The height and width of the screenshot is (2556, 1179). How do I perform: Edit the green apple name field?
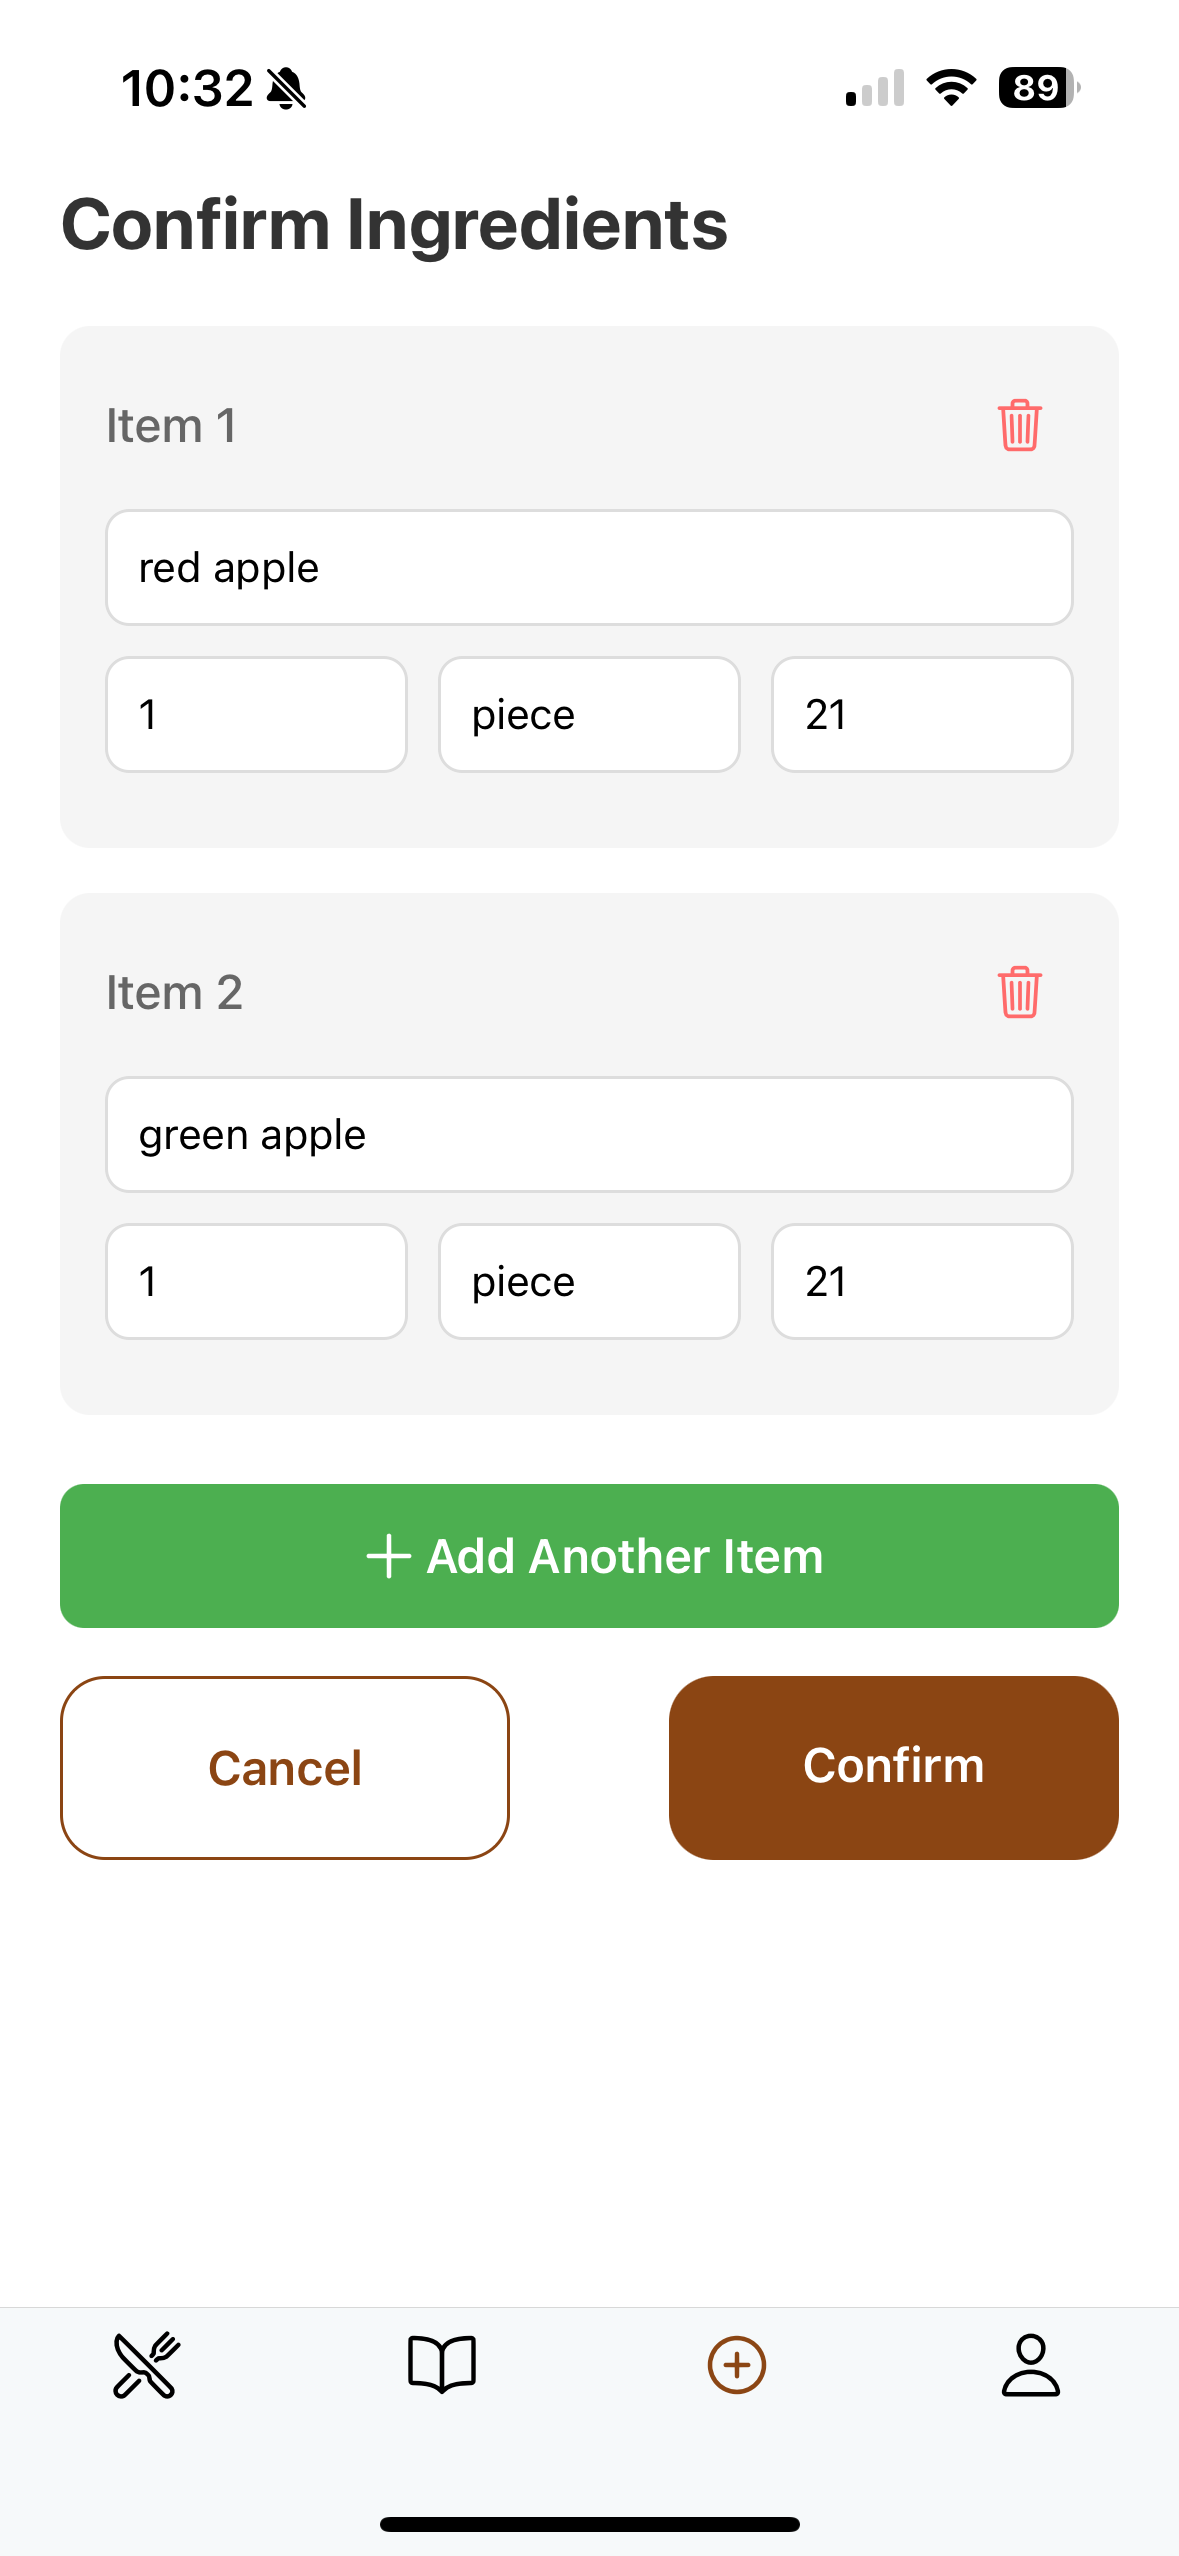(589, 1135)
